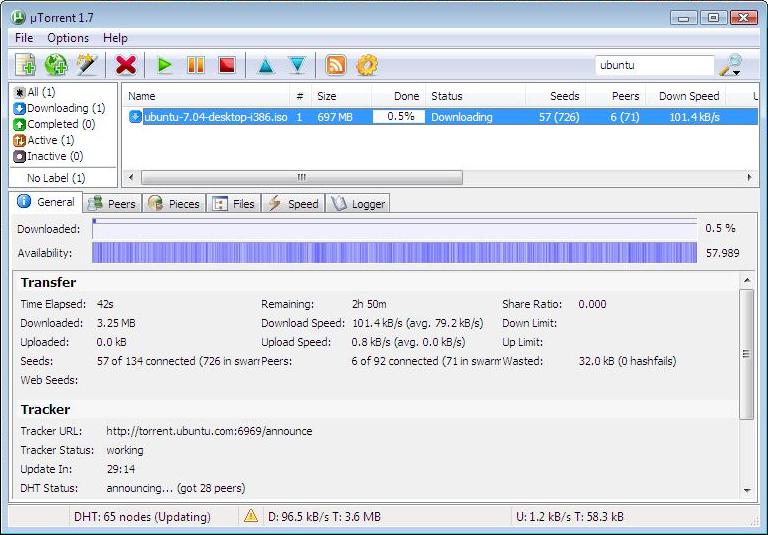Open Preferences via the gear icon
This screenshot has width=768, height=535.
(x=367, y=65)
